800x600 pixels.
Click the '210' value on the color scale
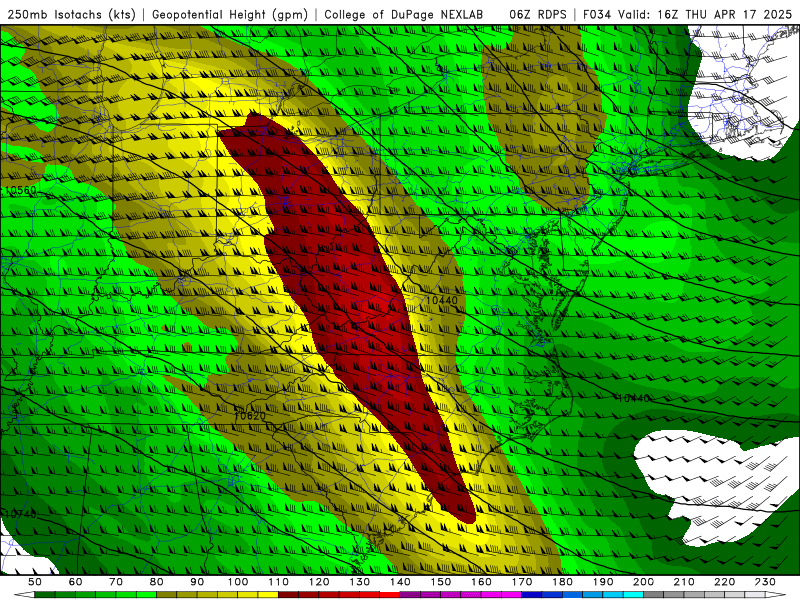[x=684, y=582]
